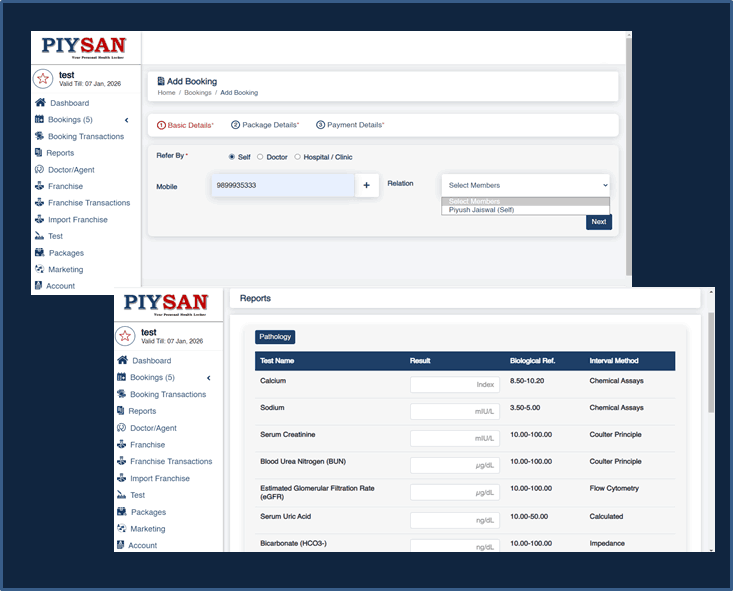Choose Piyush Jaiswal (Self) from dropdown list
The height and width of the screenshot is (591, 733).
coord(525,210)
